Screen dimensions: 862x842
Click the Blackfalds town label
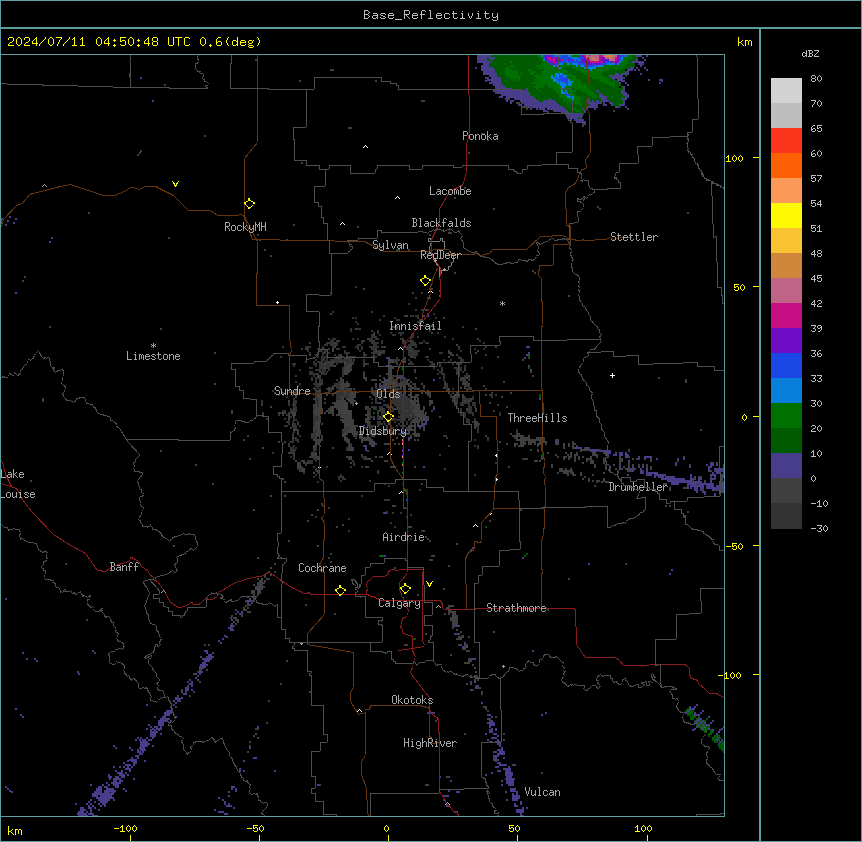[441, 223]
